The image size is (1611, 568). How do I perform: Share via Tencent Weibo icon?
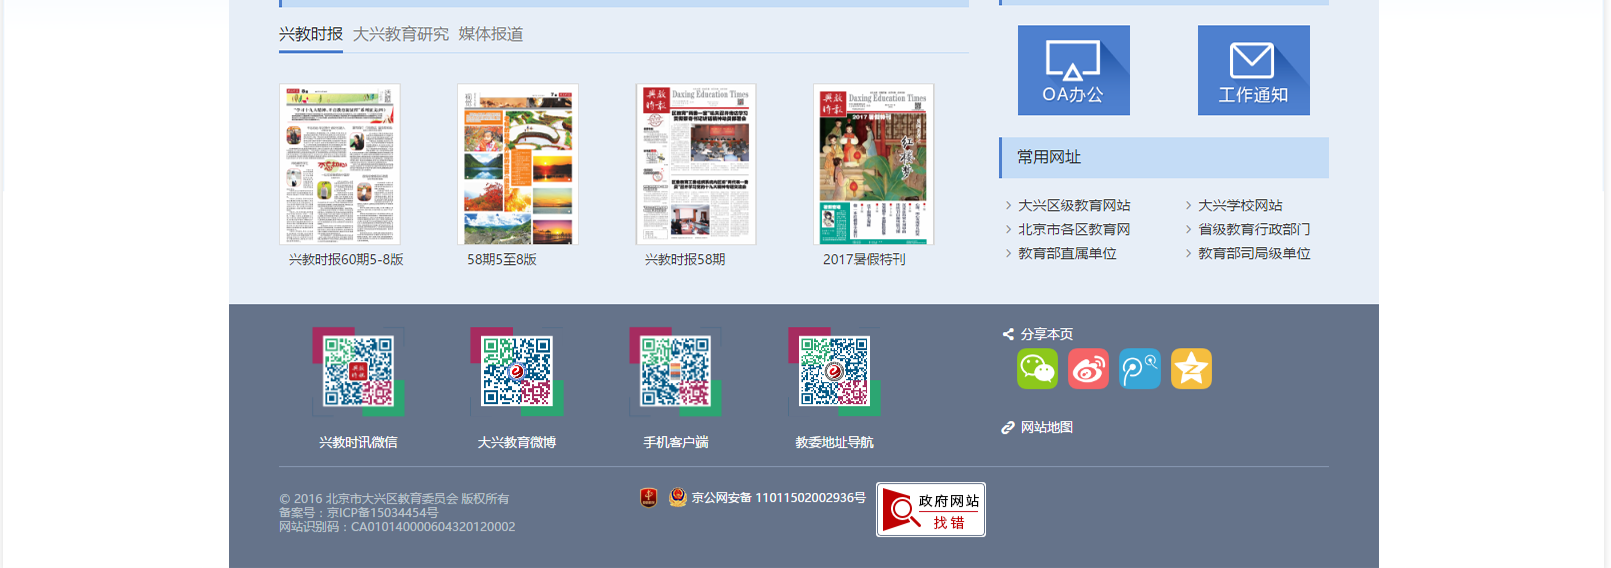pyautogui.click(x=1140, y=369)
